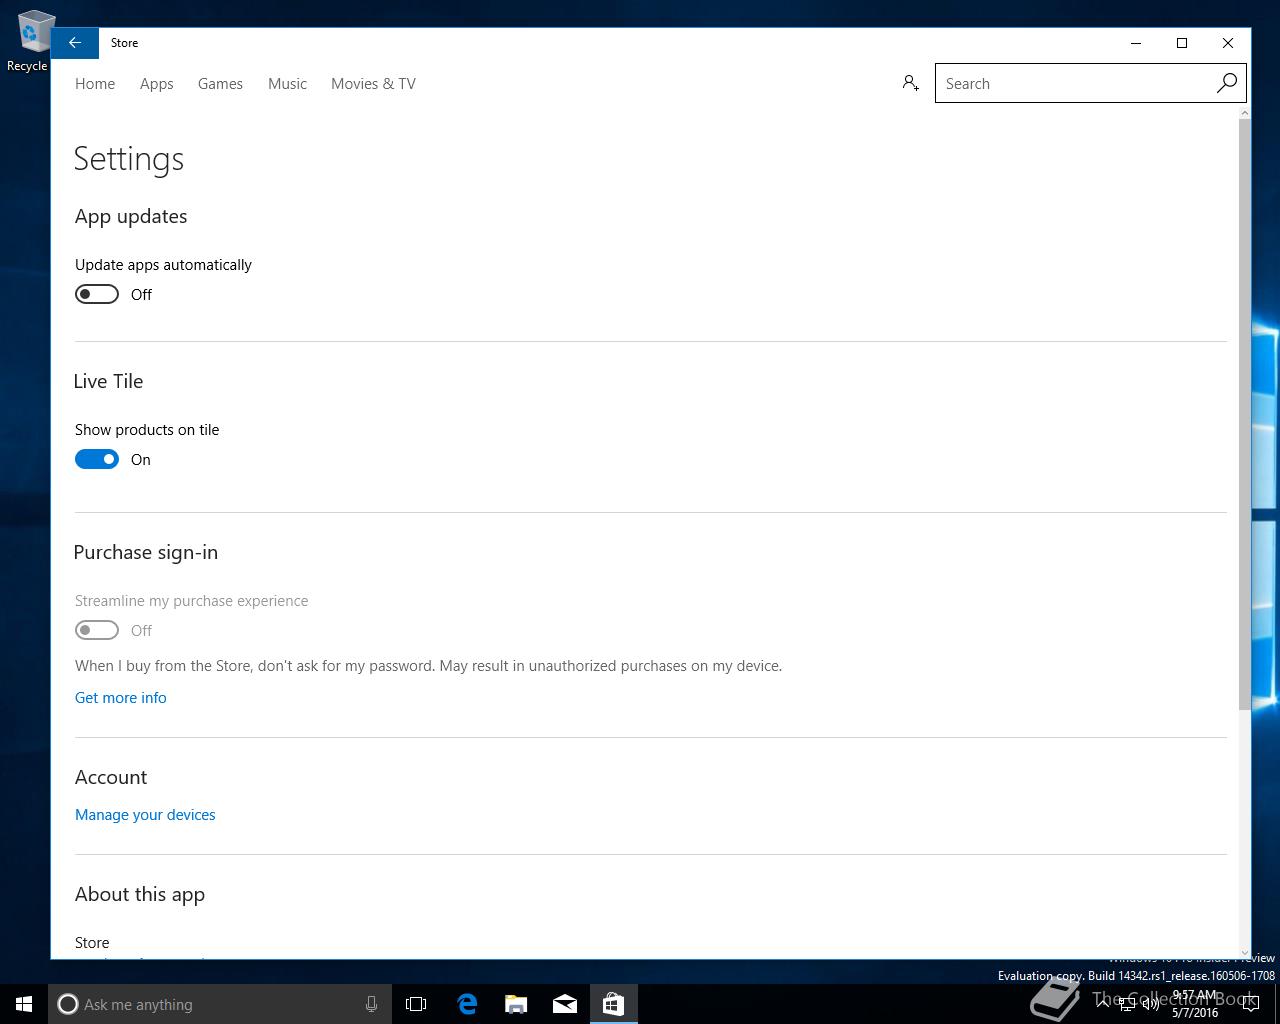Open the Games tab

[220, 84]
